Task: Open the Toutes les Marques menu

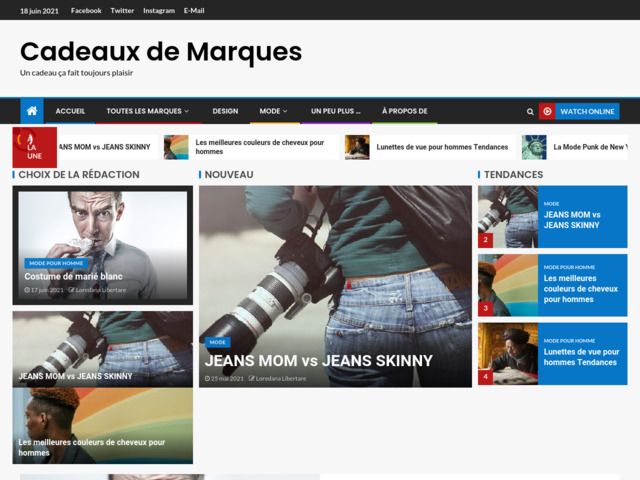Action: pos(144,111)
